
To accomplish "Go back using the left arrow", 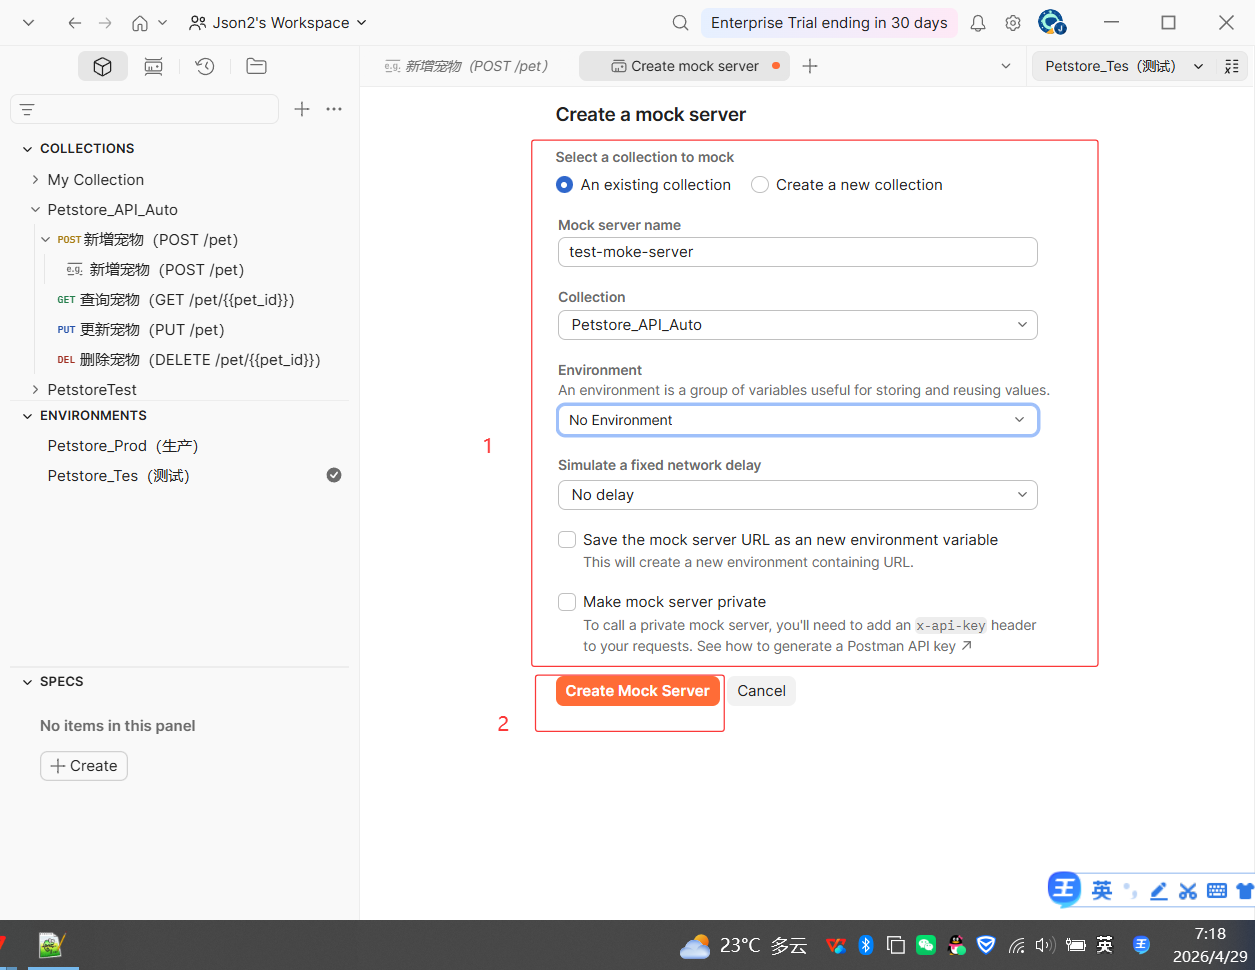I will (x=75, y=23).
